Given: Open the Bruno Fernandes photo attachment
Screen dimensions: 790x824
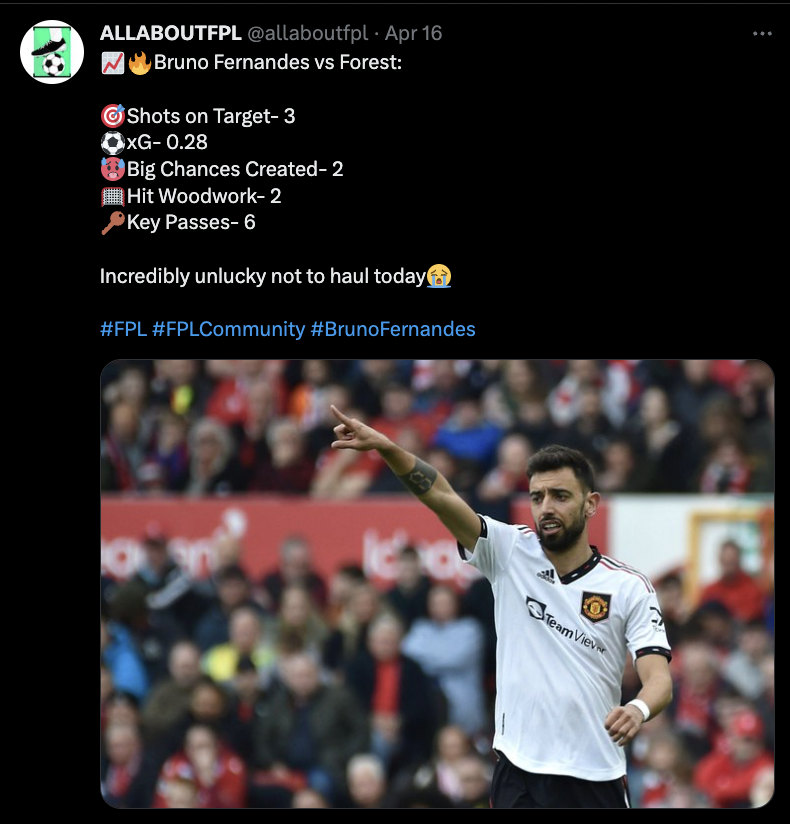Looking at the screenshot, I should [x=437, y=583].
